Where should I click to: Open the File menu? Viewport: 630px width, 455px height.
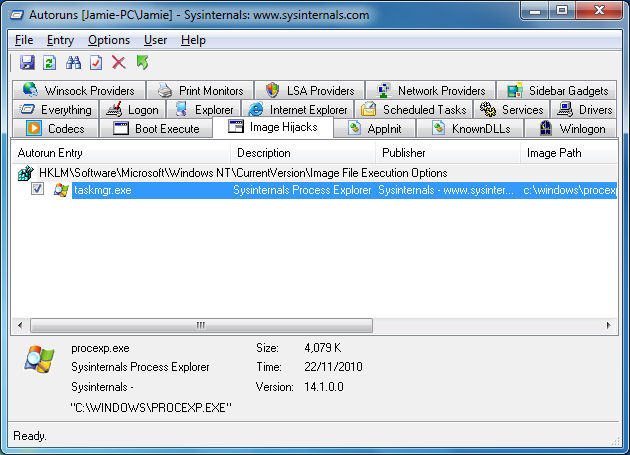pyautogui.click(x=24, y=40)
